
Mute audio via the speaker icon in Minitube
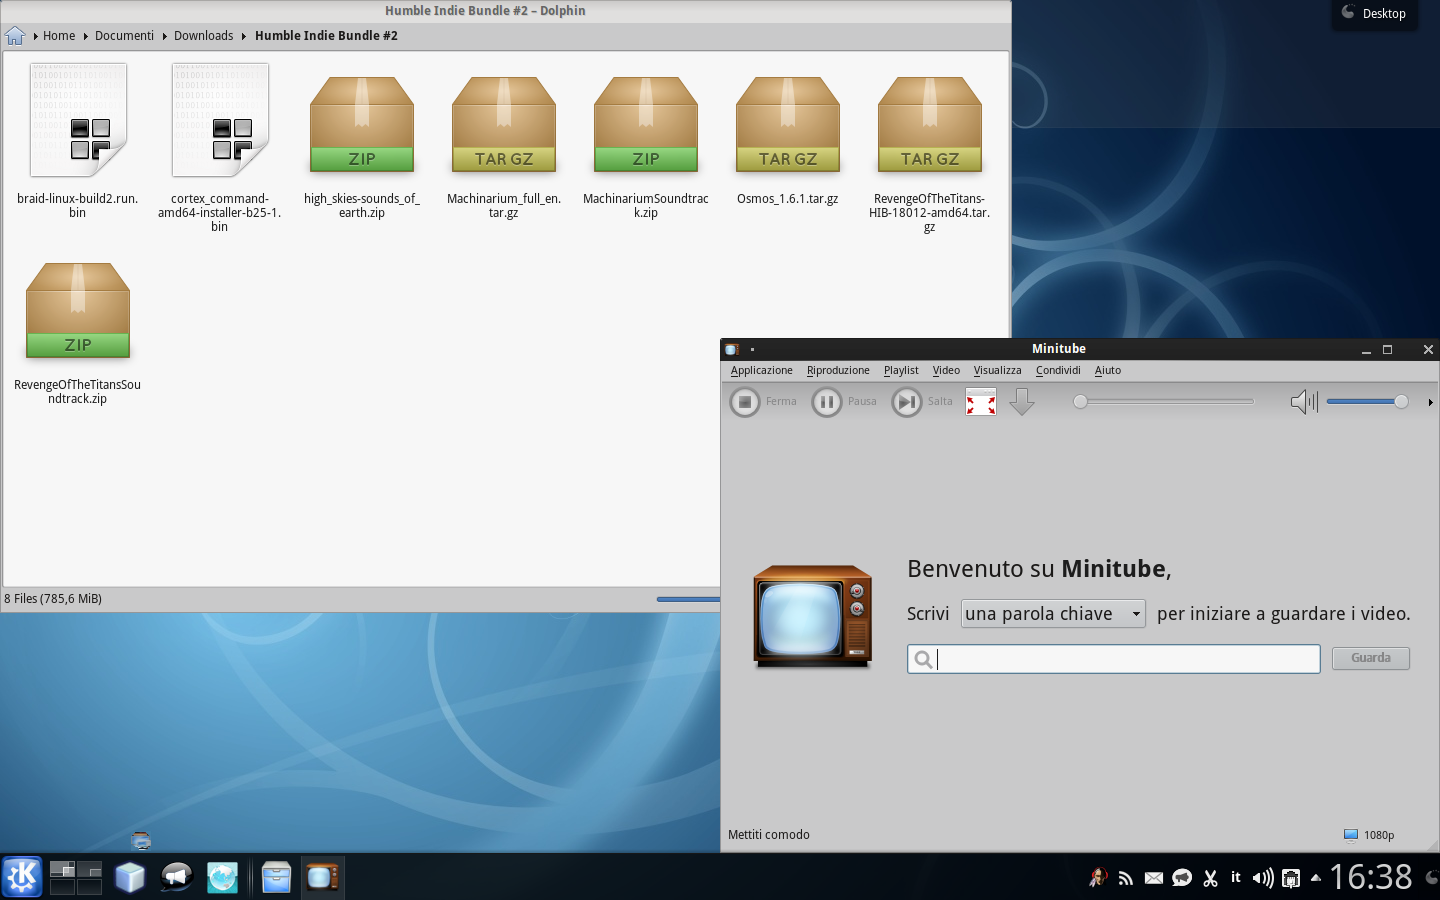point(1304,402)
